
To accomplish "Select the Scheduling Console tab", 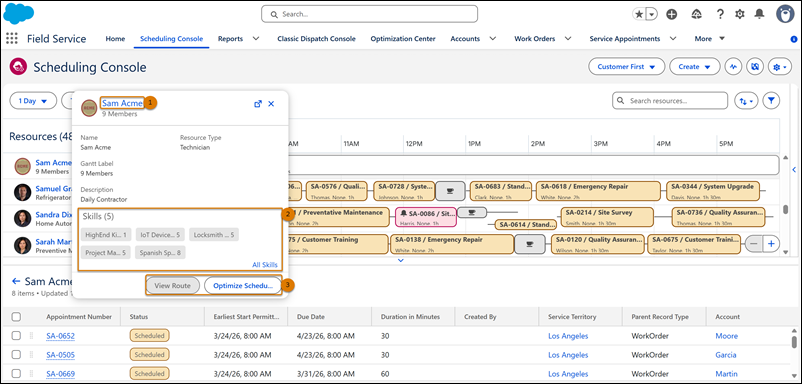I will coord(171,38).
